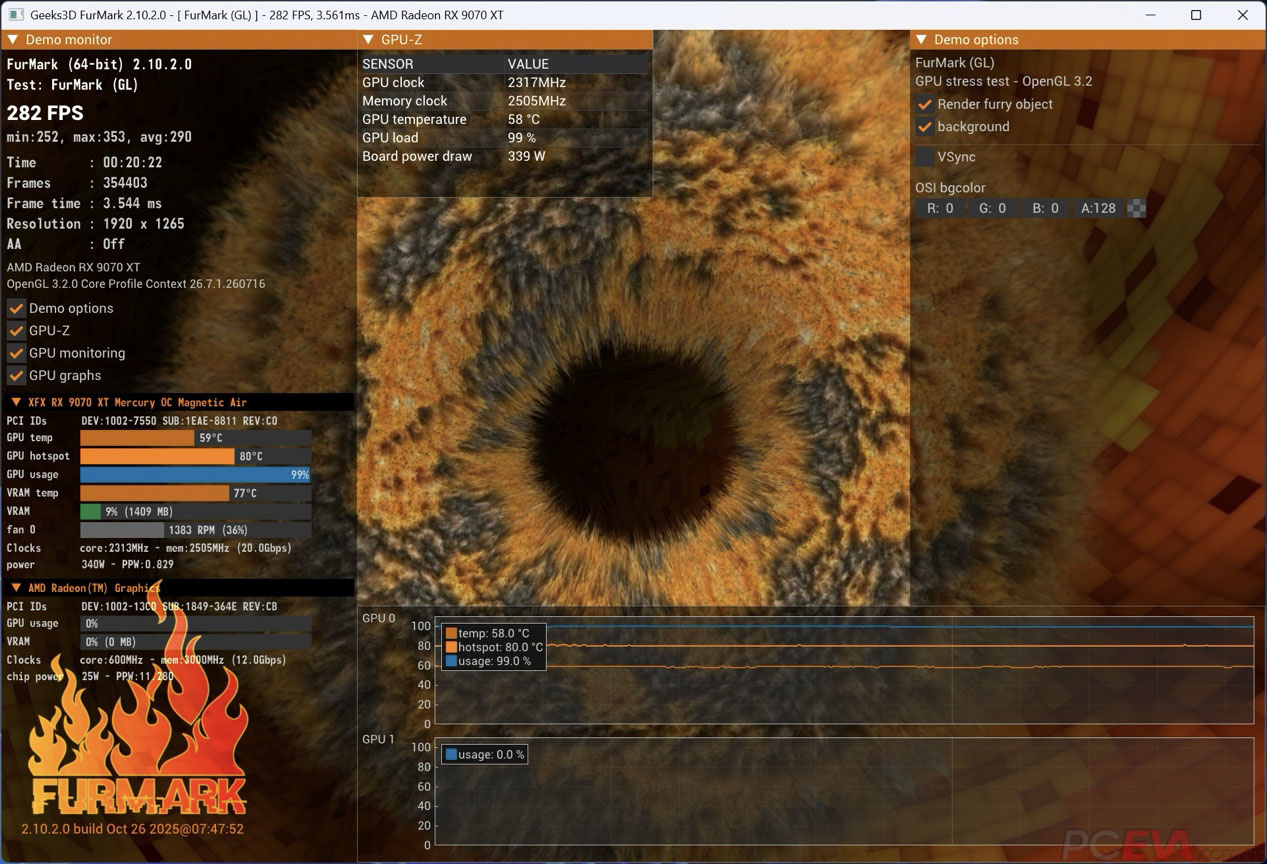This screenshot has height=864, width=1267.
Task: Click the GPU temperature 58 °C row
Action: [x=505, y=119]
